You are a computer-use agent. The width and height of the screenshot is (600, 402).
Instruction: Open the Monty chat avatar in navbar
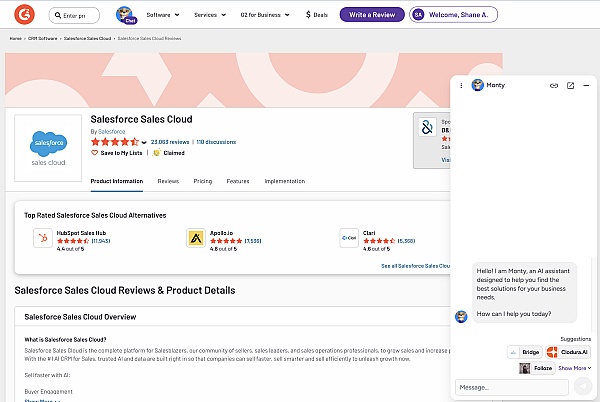126,15
